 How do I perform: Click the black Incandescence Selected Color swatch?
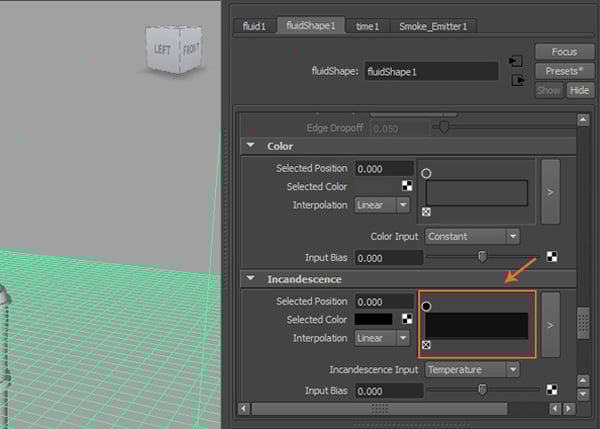(x=374, y=319)
